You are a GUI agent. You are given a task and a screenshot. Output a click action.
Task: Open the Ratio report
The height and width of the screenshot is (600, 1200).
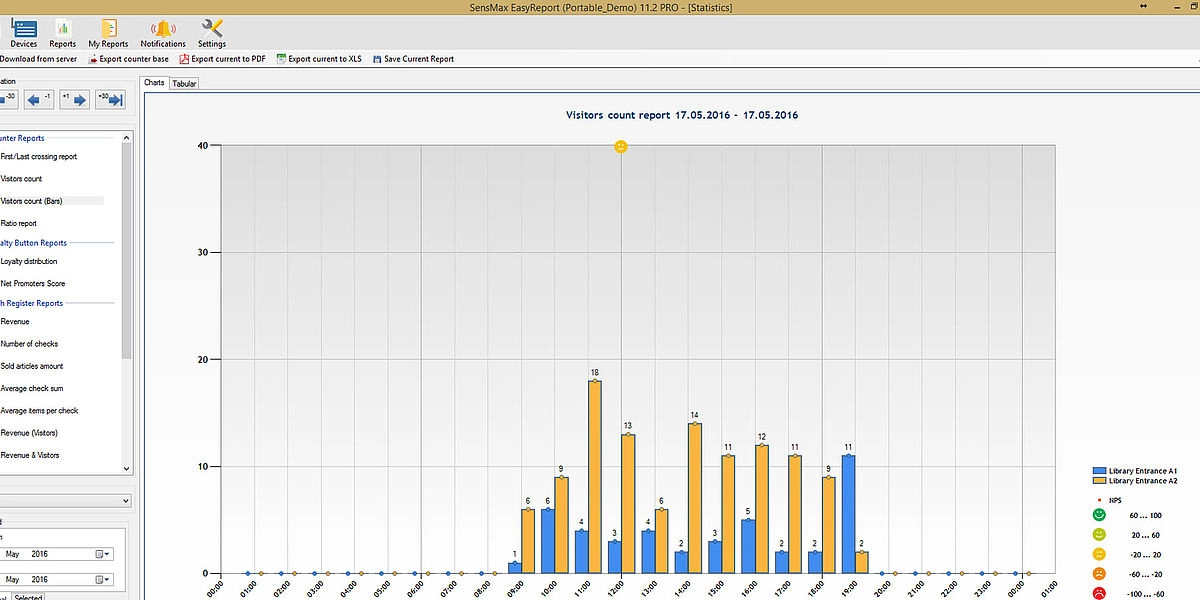point(19,223)
